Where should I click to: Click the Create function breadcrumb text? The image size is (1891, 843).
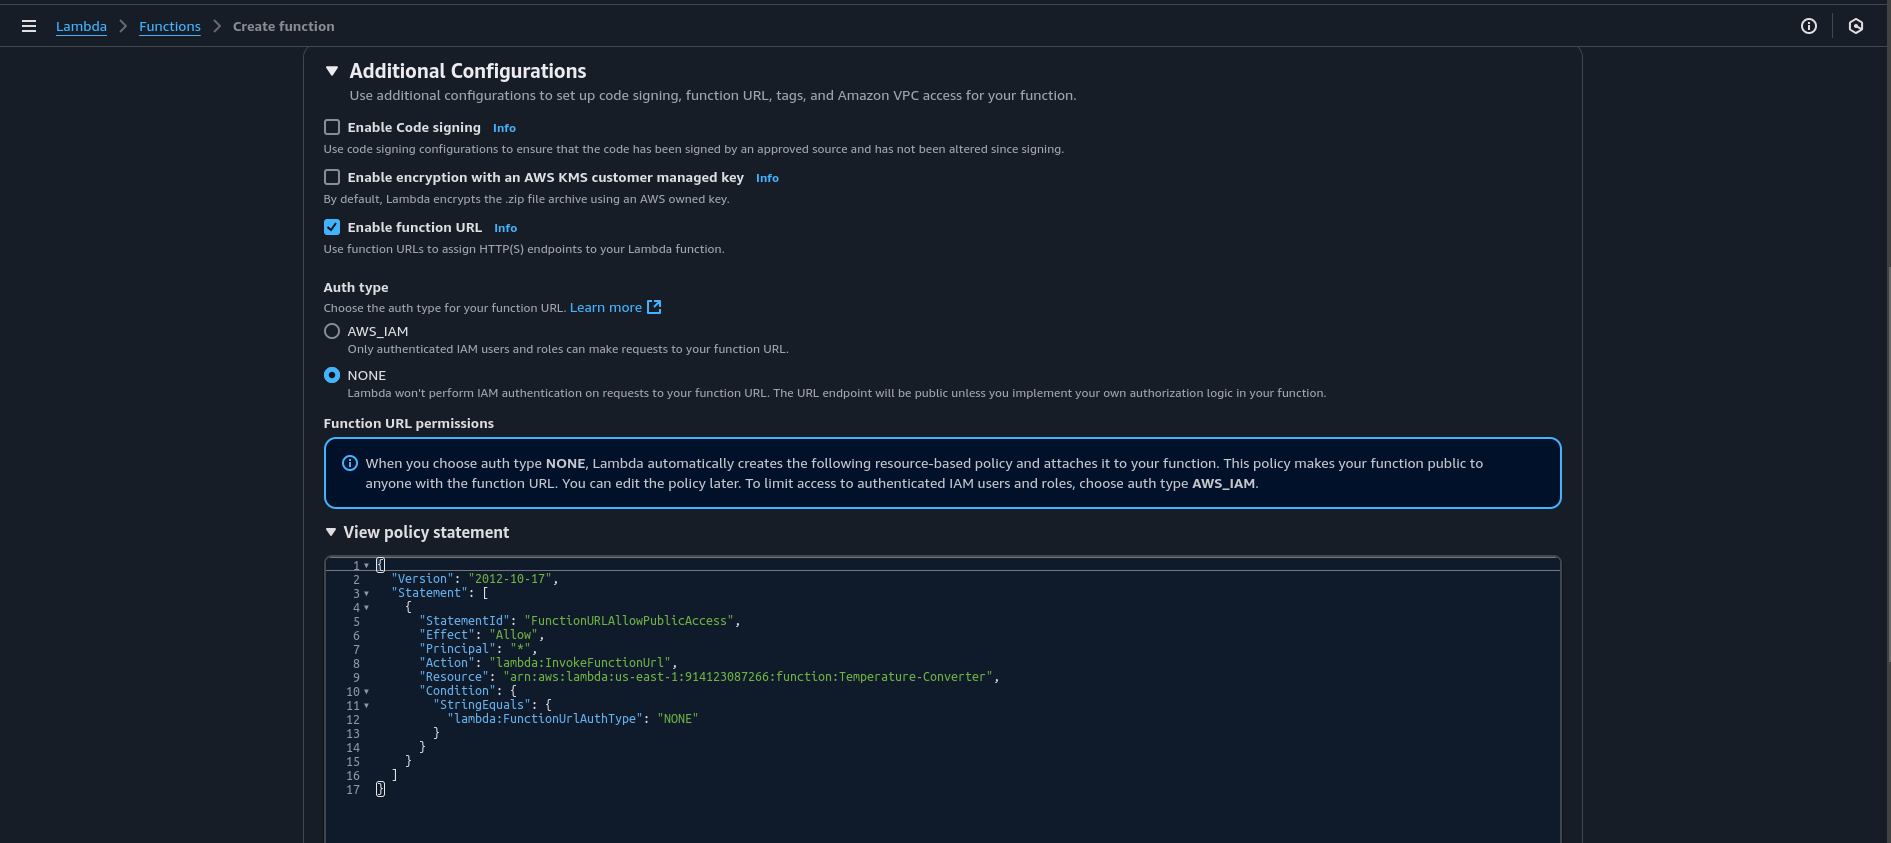[284, 26]
